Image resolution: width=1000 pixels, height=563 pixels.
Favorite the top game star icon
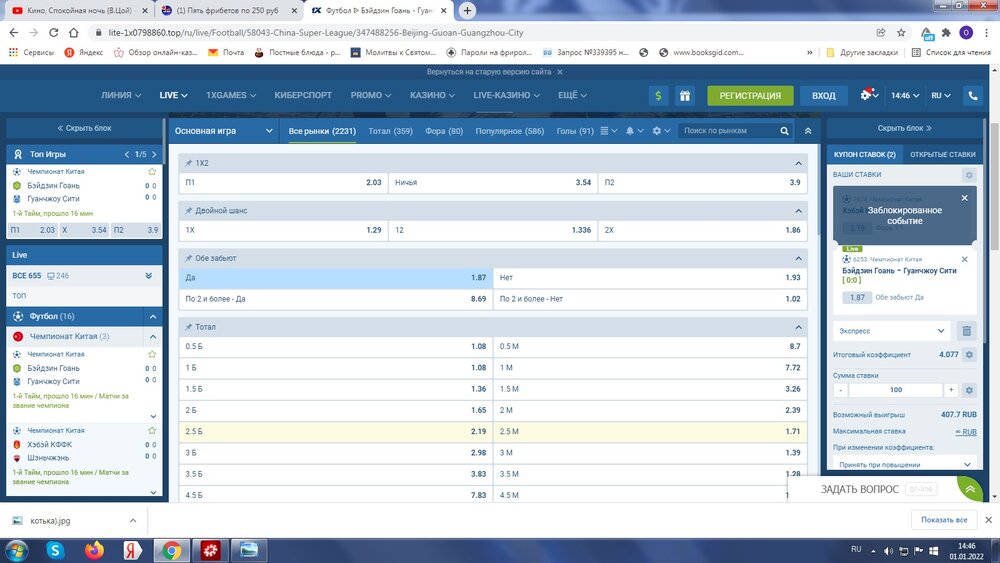152,172
